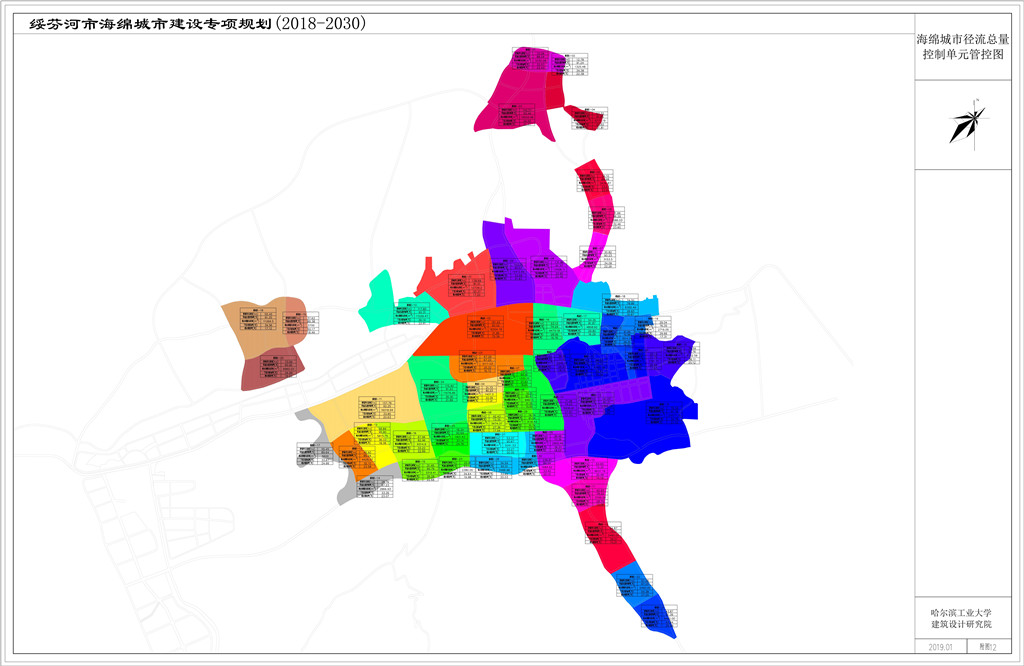Click the data table on royal blue zone
1024x666 pixels.
665,413
